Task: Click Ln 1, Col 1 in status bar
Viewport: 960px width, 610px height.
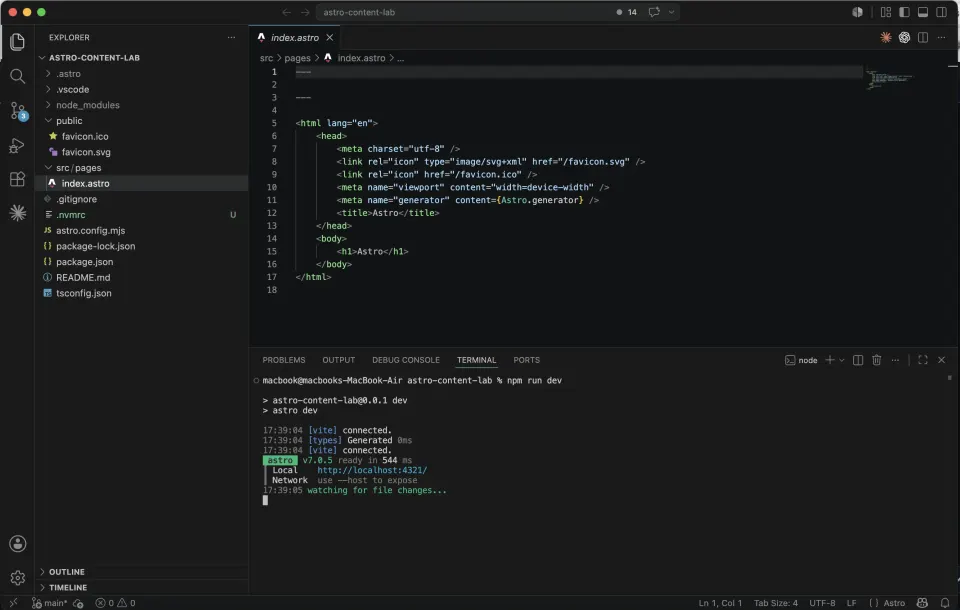Action: 720,603
